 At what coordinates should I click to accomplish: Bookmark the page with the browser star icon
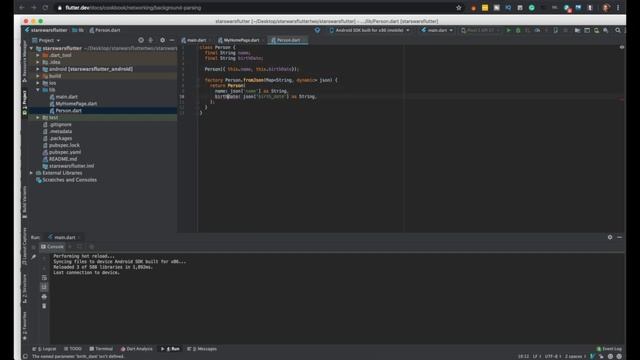[459, 8]
